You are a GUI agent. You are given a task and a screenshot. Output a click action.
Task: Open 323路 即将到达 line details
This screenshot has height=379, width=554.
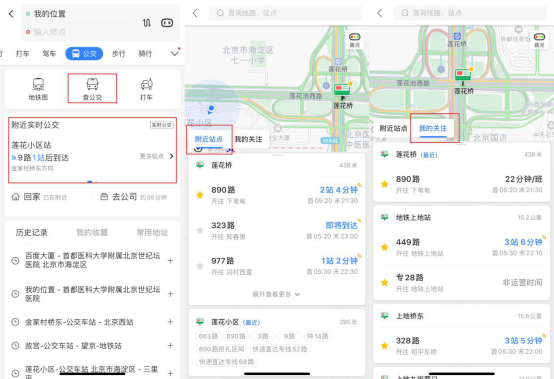pyautogui.click(x=277, y=230)
